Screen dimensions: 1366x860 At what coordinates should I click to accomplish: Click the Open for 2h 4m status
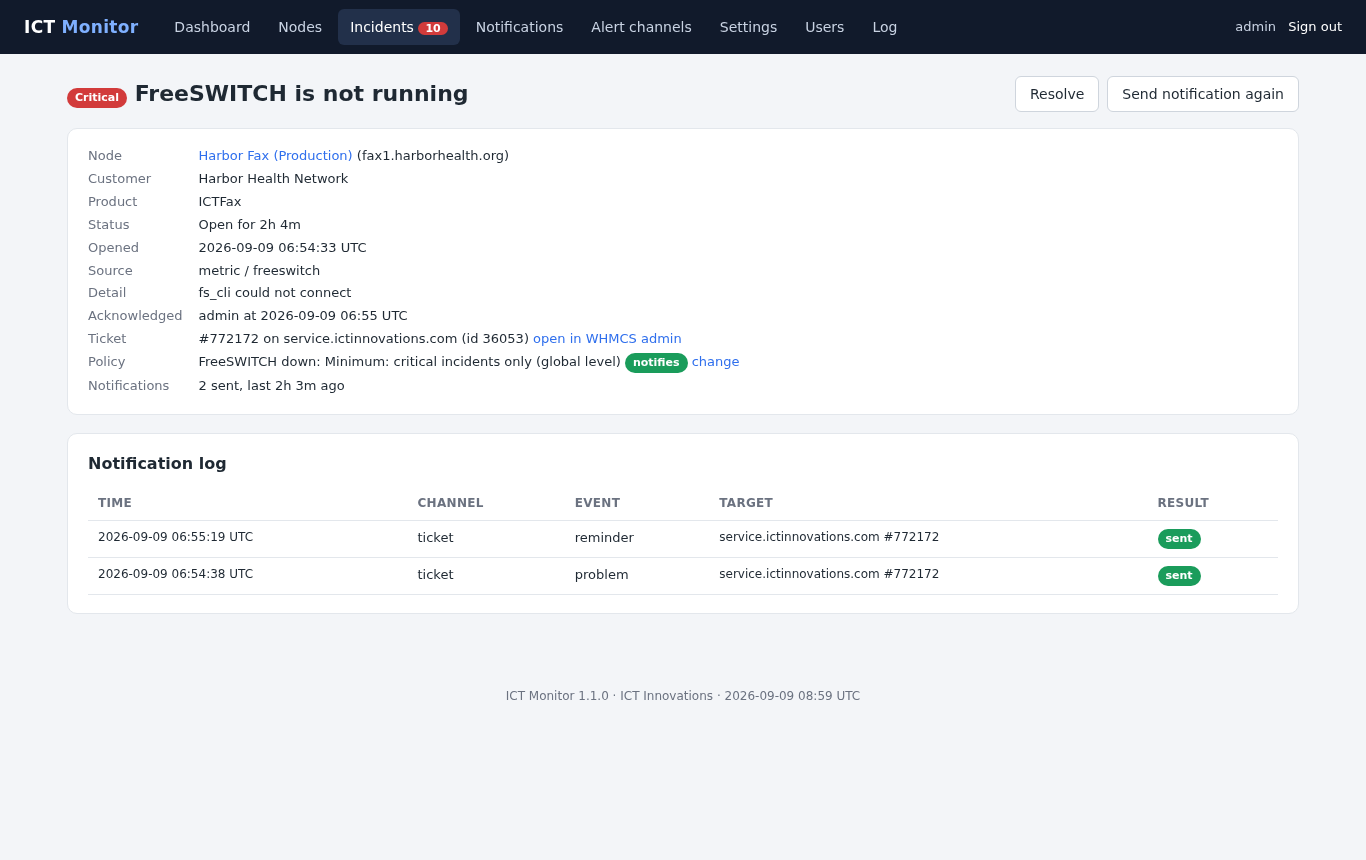249,225
